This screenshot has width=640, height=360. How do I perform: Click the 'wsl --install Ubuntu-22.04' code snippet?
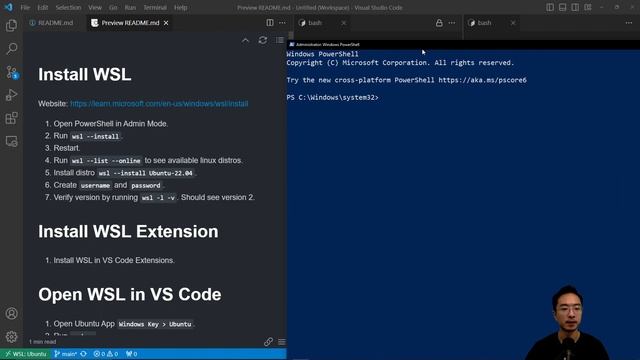pos(146,173)
